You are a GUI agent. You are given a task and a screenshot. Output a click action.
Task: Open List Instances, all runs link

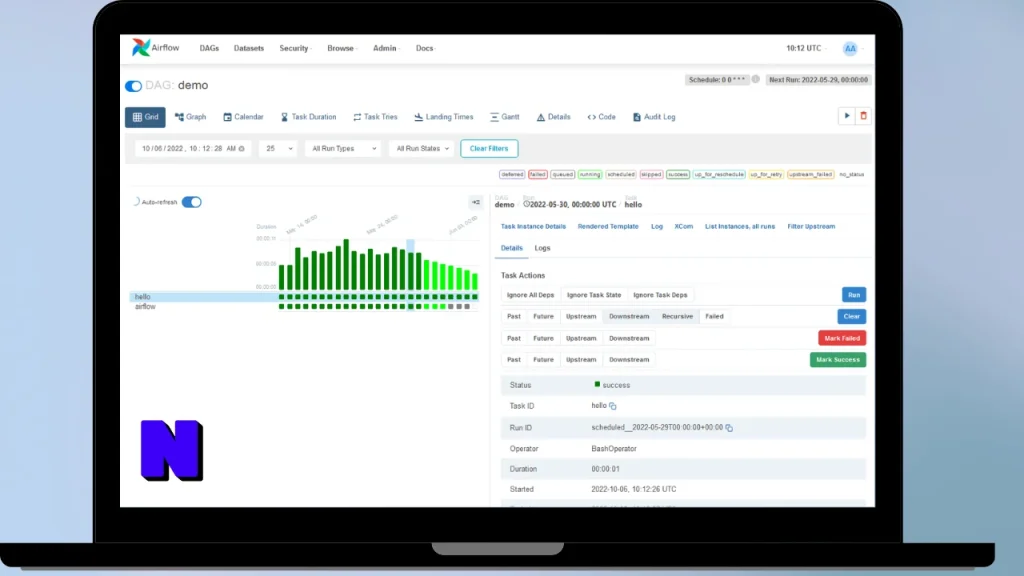740,227
